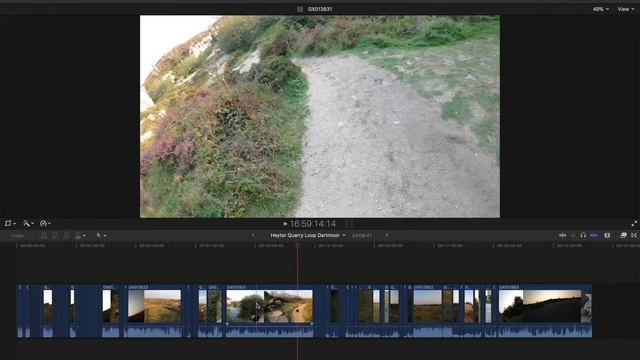Show the timeline Index
The height and width of the screenshot is (360, 640).
tap(17, 236)
